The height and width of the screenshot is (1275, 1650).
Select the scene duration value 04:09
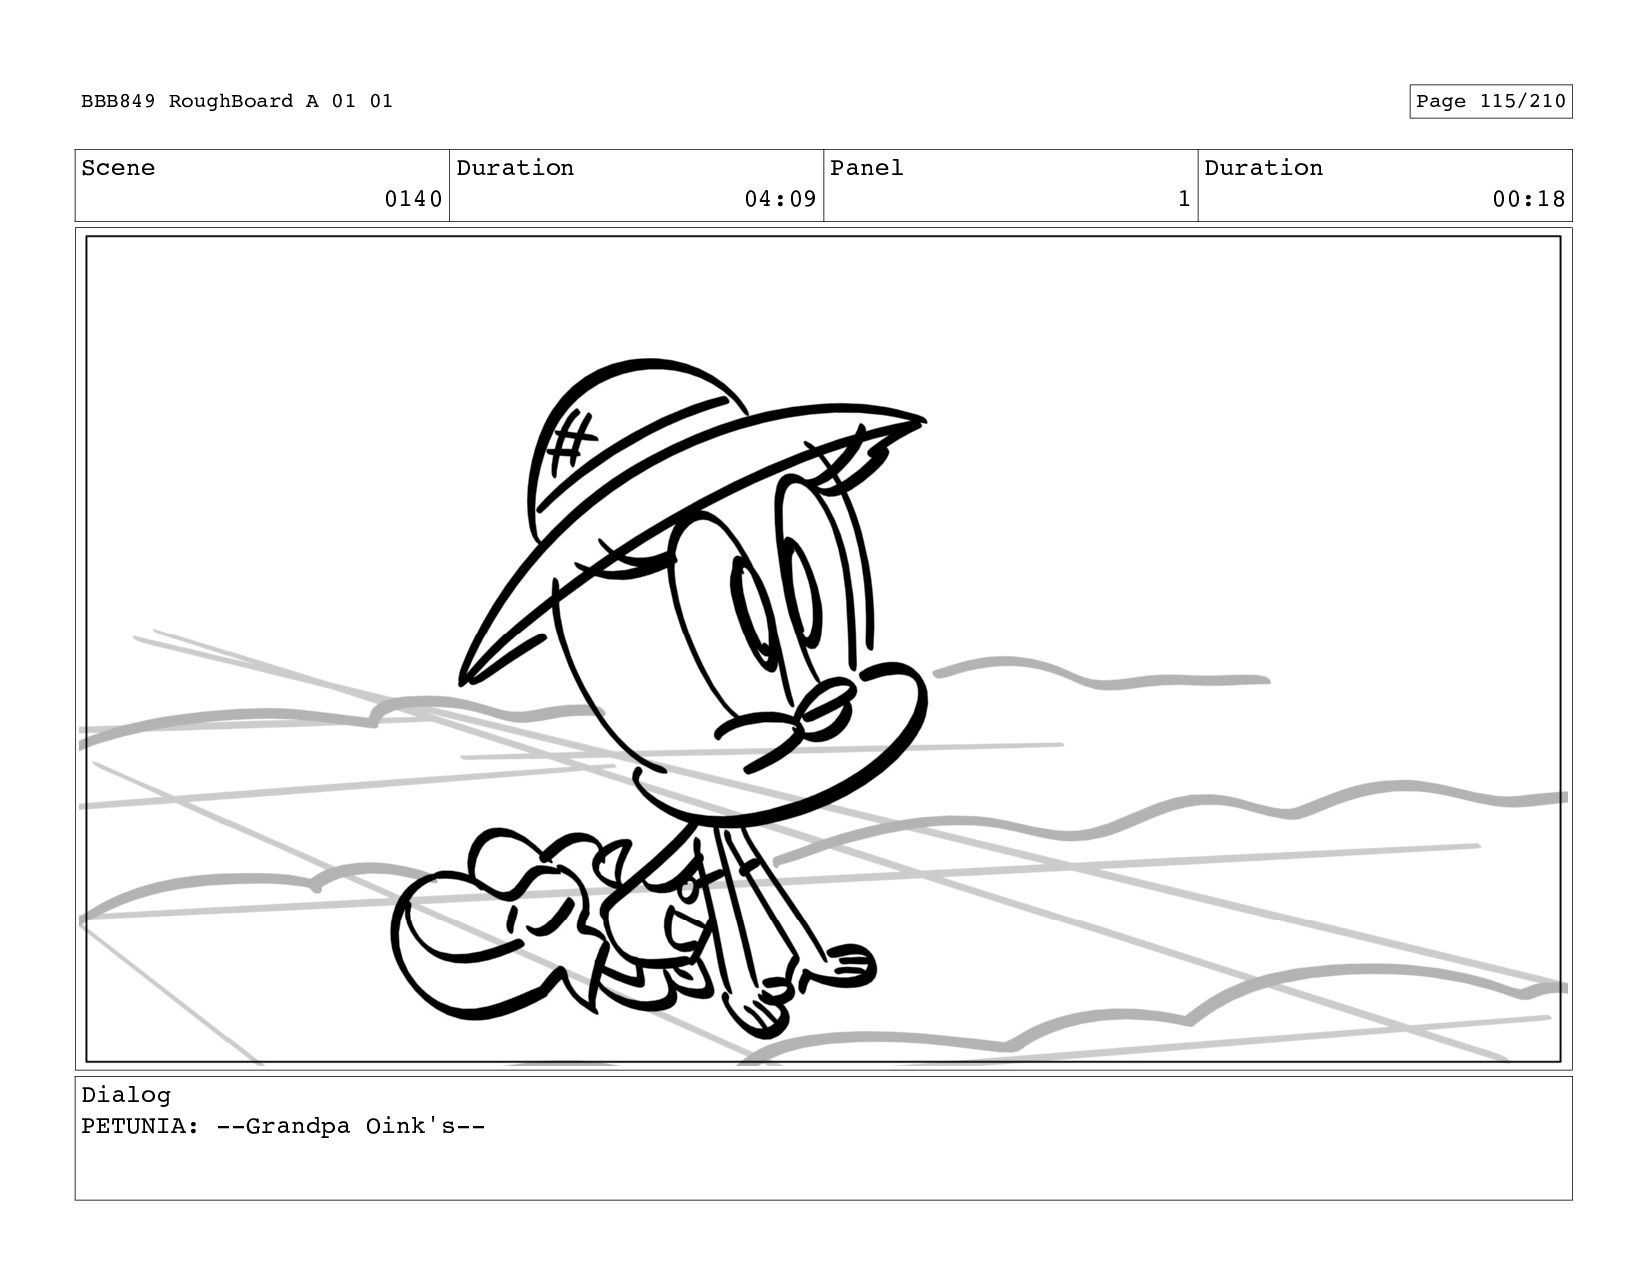point(780,199)
